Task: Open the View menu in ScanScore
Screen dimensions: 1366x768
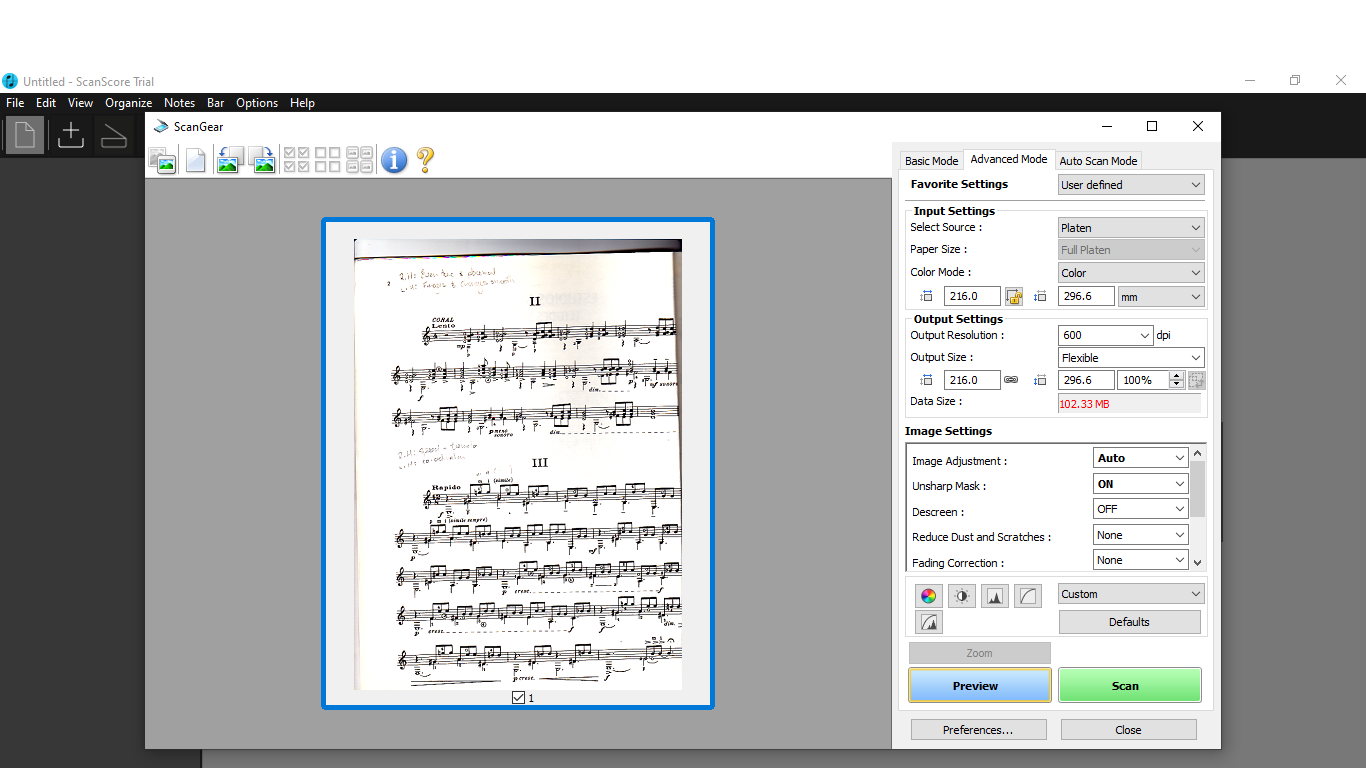Action: coord(81,103)
